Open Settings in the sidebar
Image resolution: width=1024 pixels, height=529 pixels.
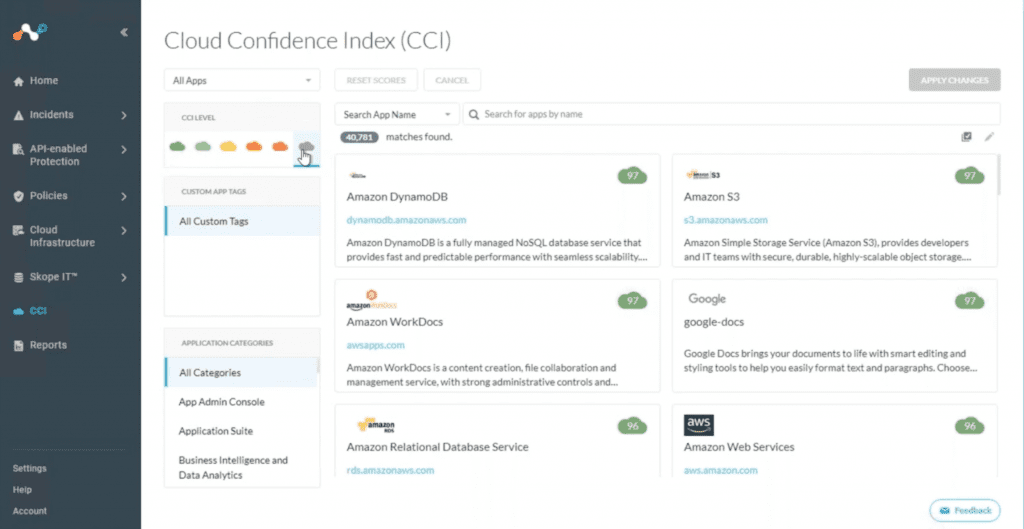click(29, 468)
